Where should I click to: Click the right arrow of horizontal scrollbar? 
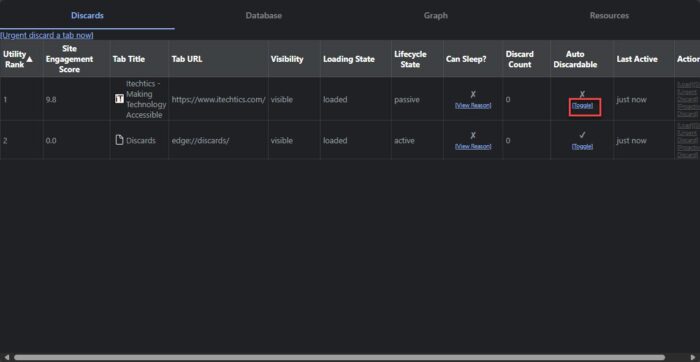[x=692, y=358]
